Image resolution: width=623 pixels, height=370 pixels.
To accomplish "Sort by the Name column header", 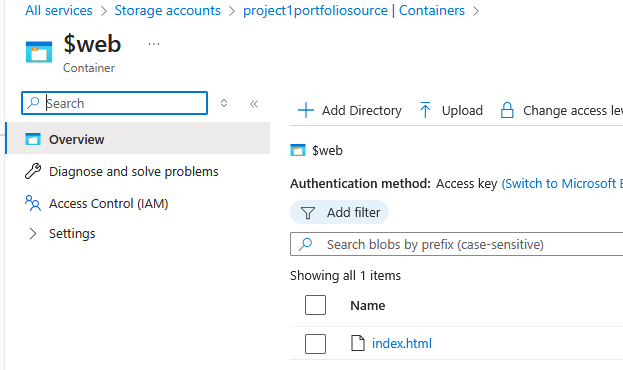I will (x=368, y=305).
